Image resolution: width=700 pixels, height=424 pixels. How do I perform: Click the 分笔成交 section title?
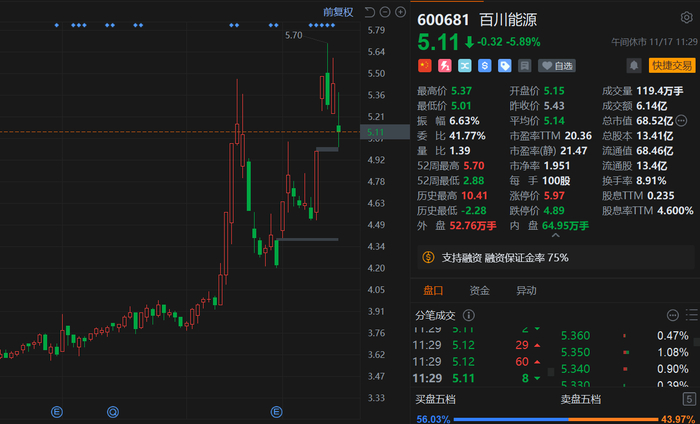point(435,316)
